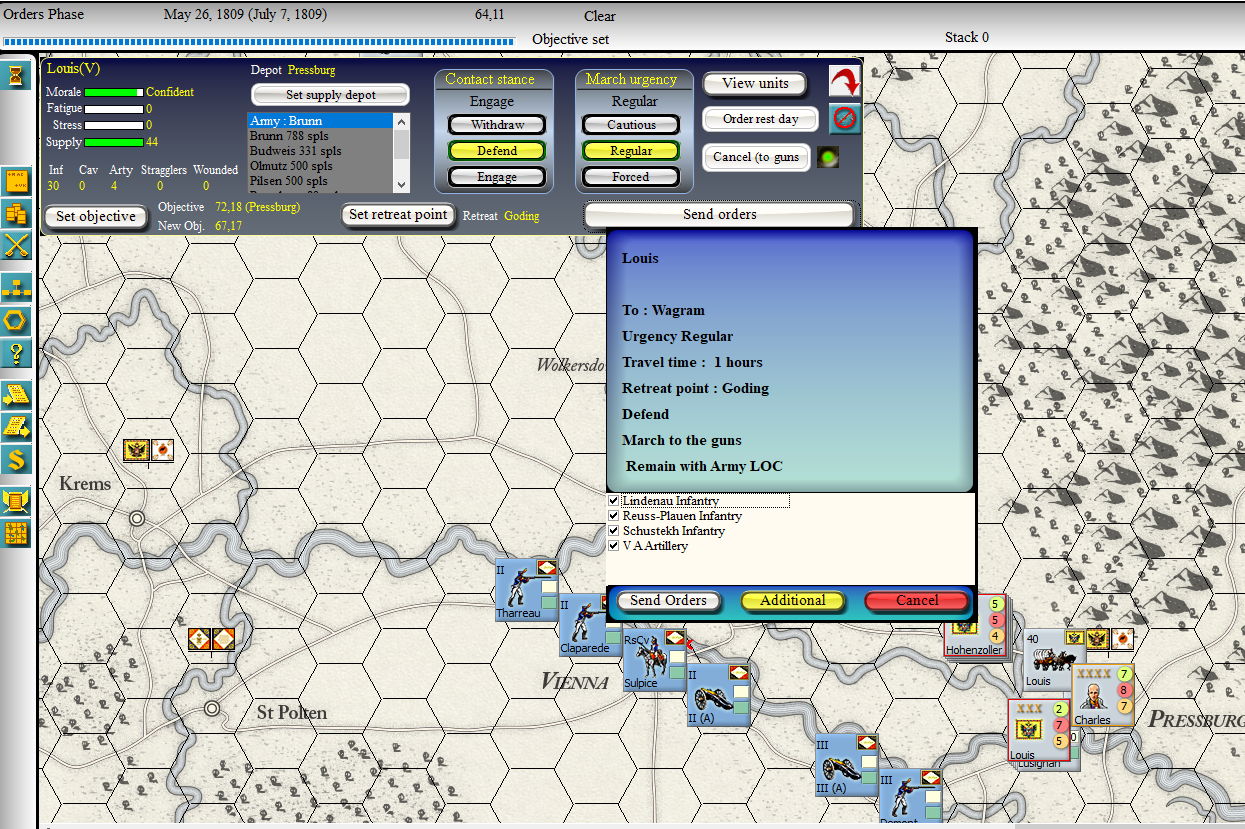Click the red curved arrow icon
Image resolution: width=1245 pixels, height=829 pixels.
click(845, 82)
